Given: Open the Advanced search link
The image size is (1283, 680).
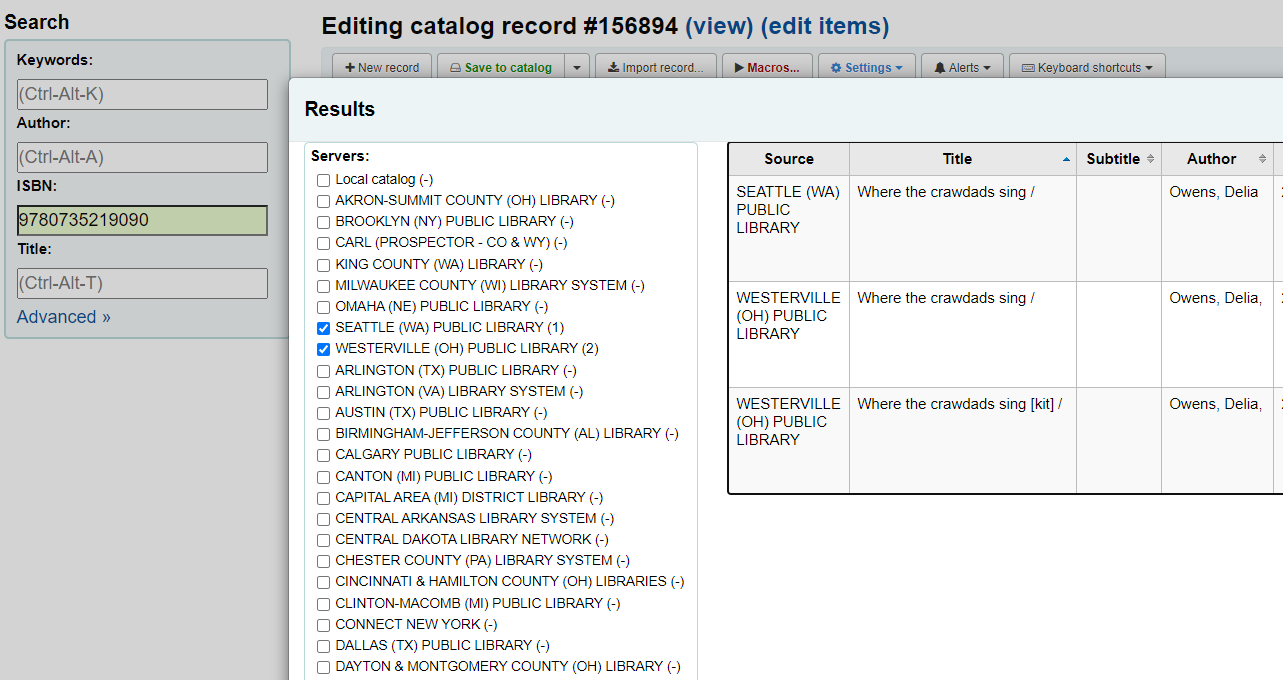Looking at the screenshot, I should (x=64, y=317).
